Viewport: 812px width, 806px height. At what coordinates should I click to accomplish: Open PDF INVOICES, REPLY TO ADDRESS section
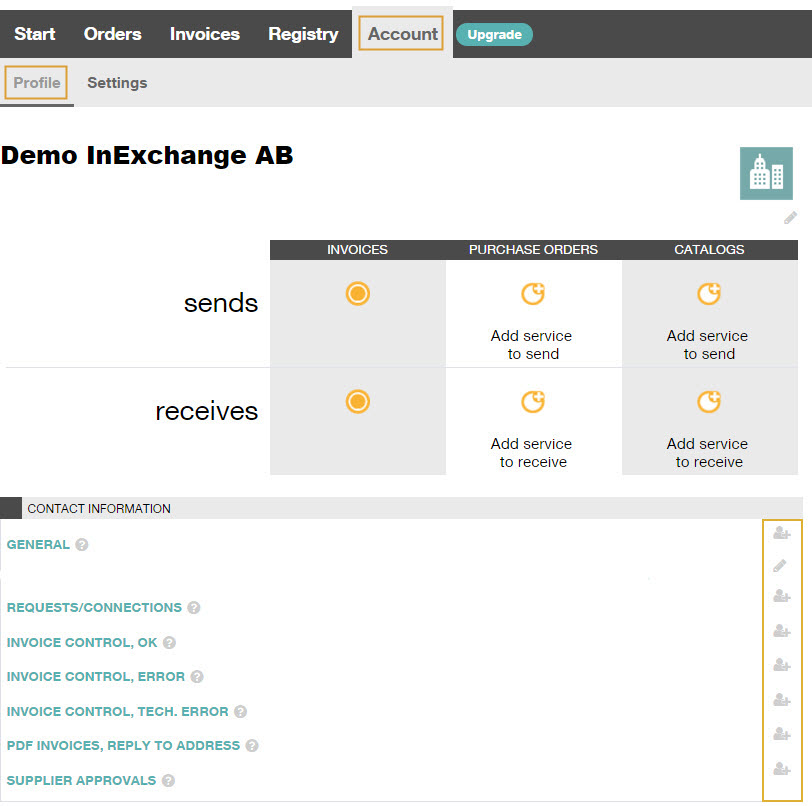click(123, 745)
